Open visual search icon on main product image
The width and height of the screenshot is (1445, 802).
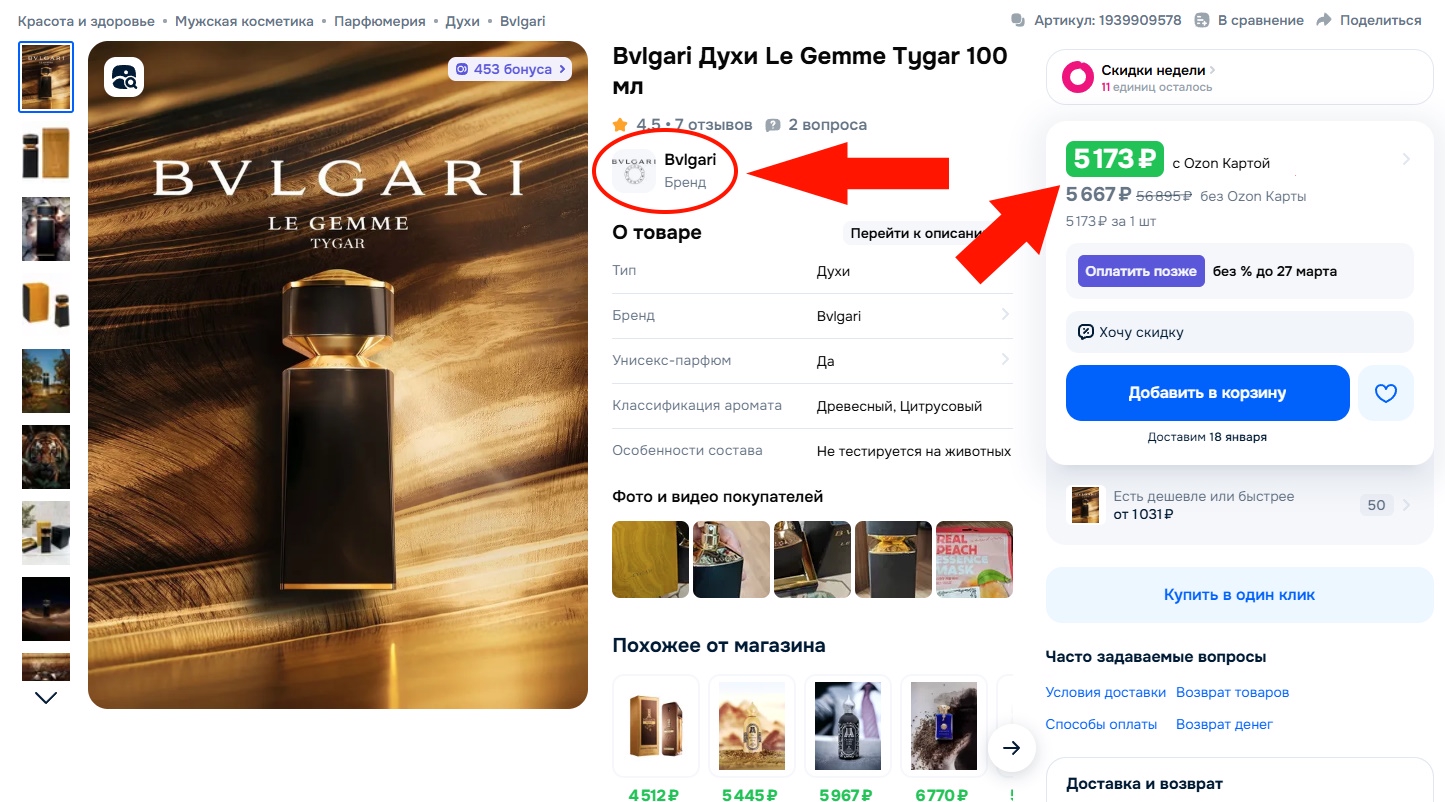(x=124, y=77)
